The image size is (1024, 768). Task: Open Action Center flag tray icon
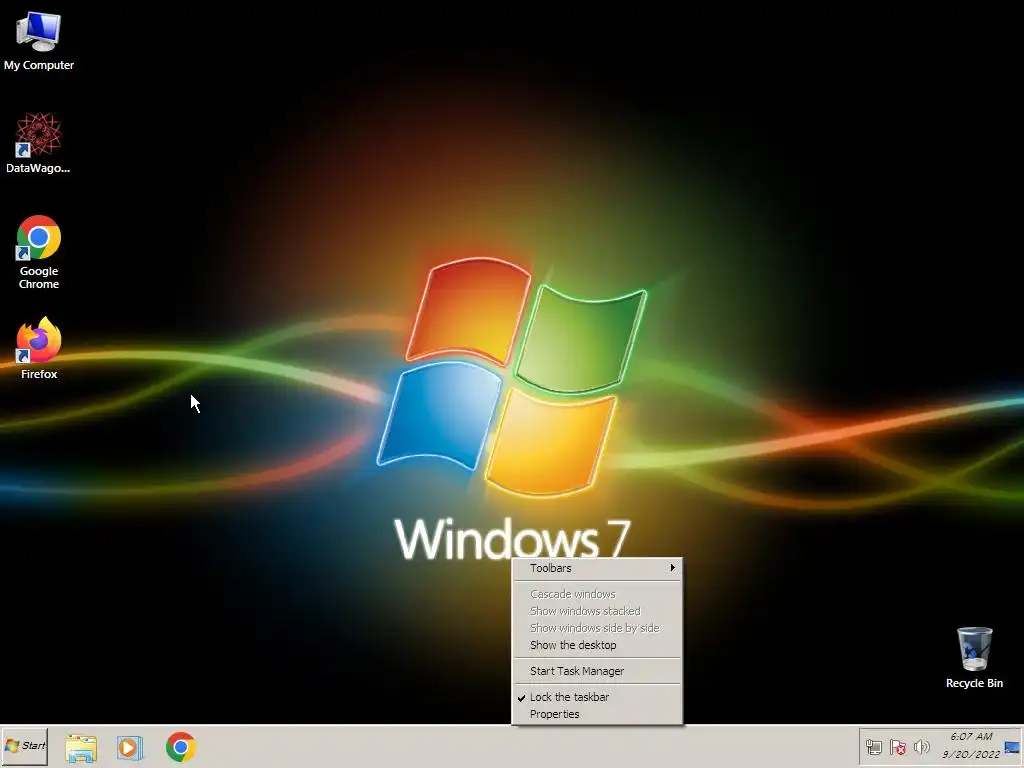(898, 746)
